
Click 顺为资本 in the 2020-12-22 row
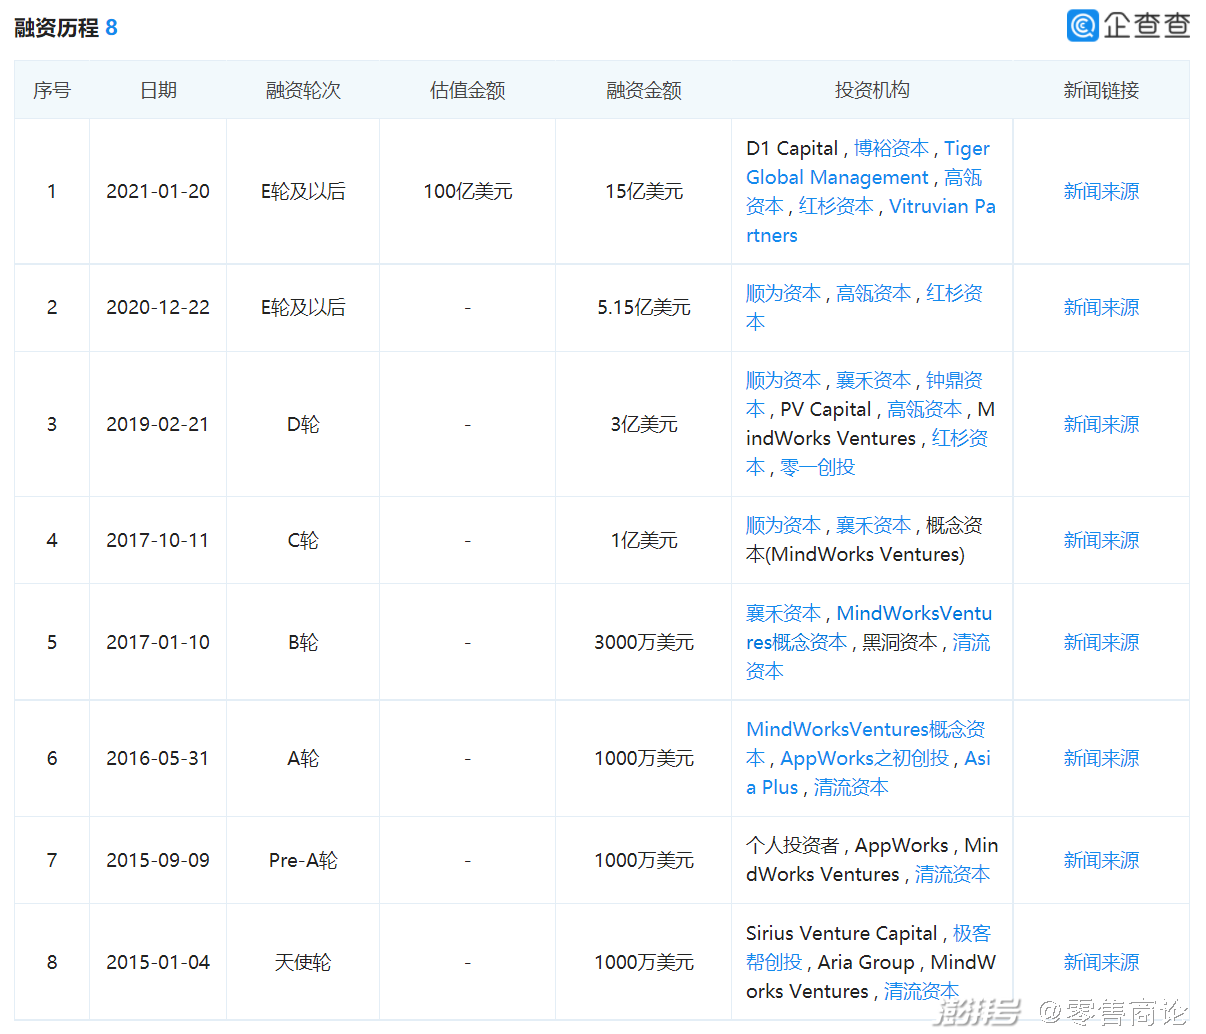pyautogui.click(x=783, y=293)
